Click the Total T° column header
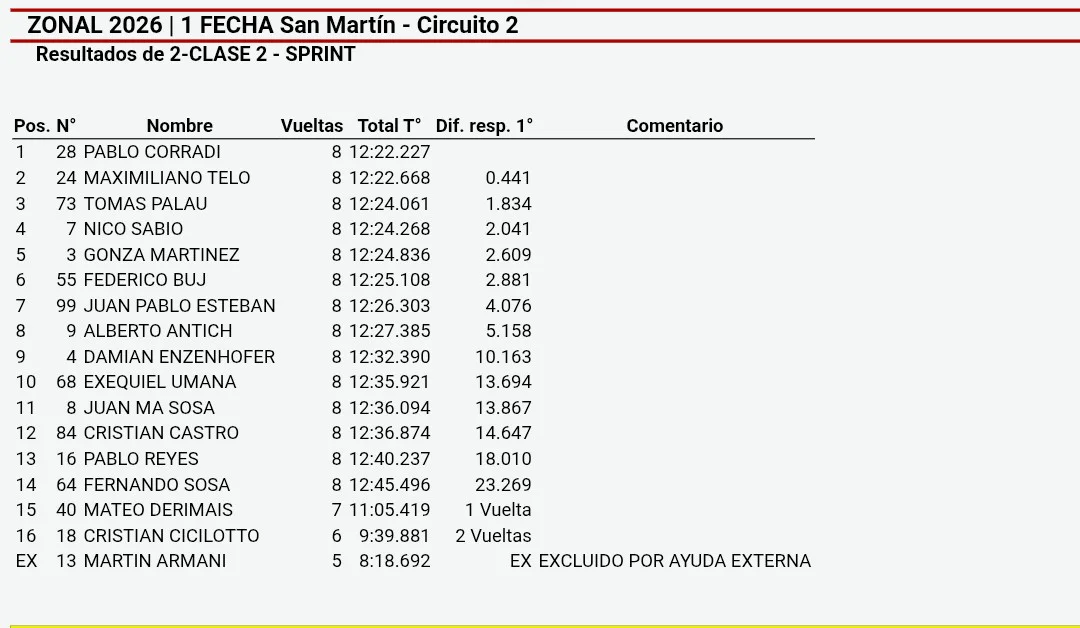The width and height of the screenshot is (1080, 628). (x=389, y=126)
